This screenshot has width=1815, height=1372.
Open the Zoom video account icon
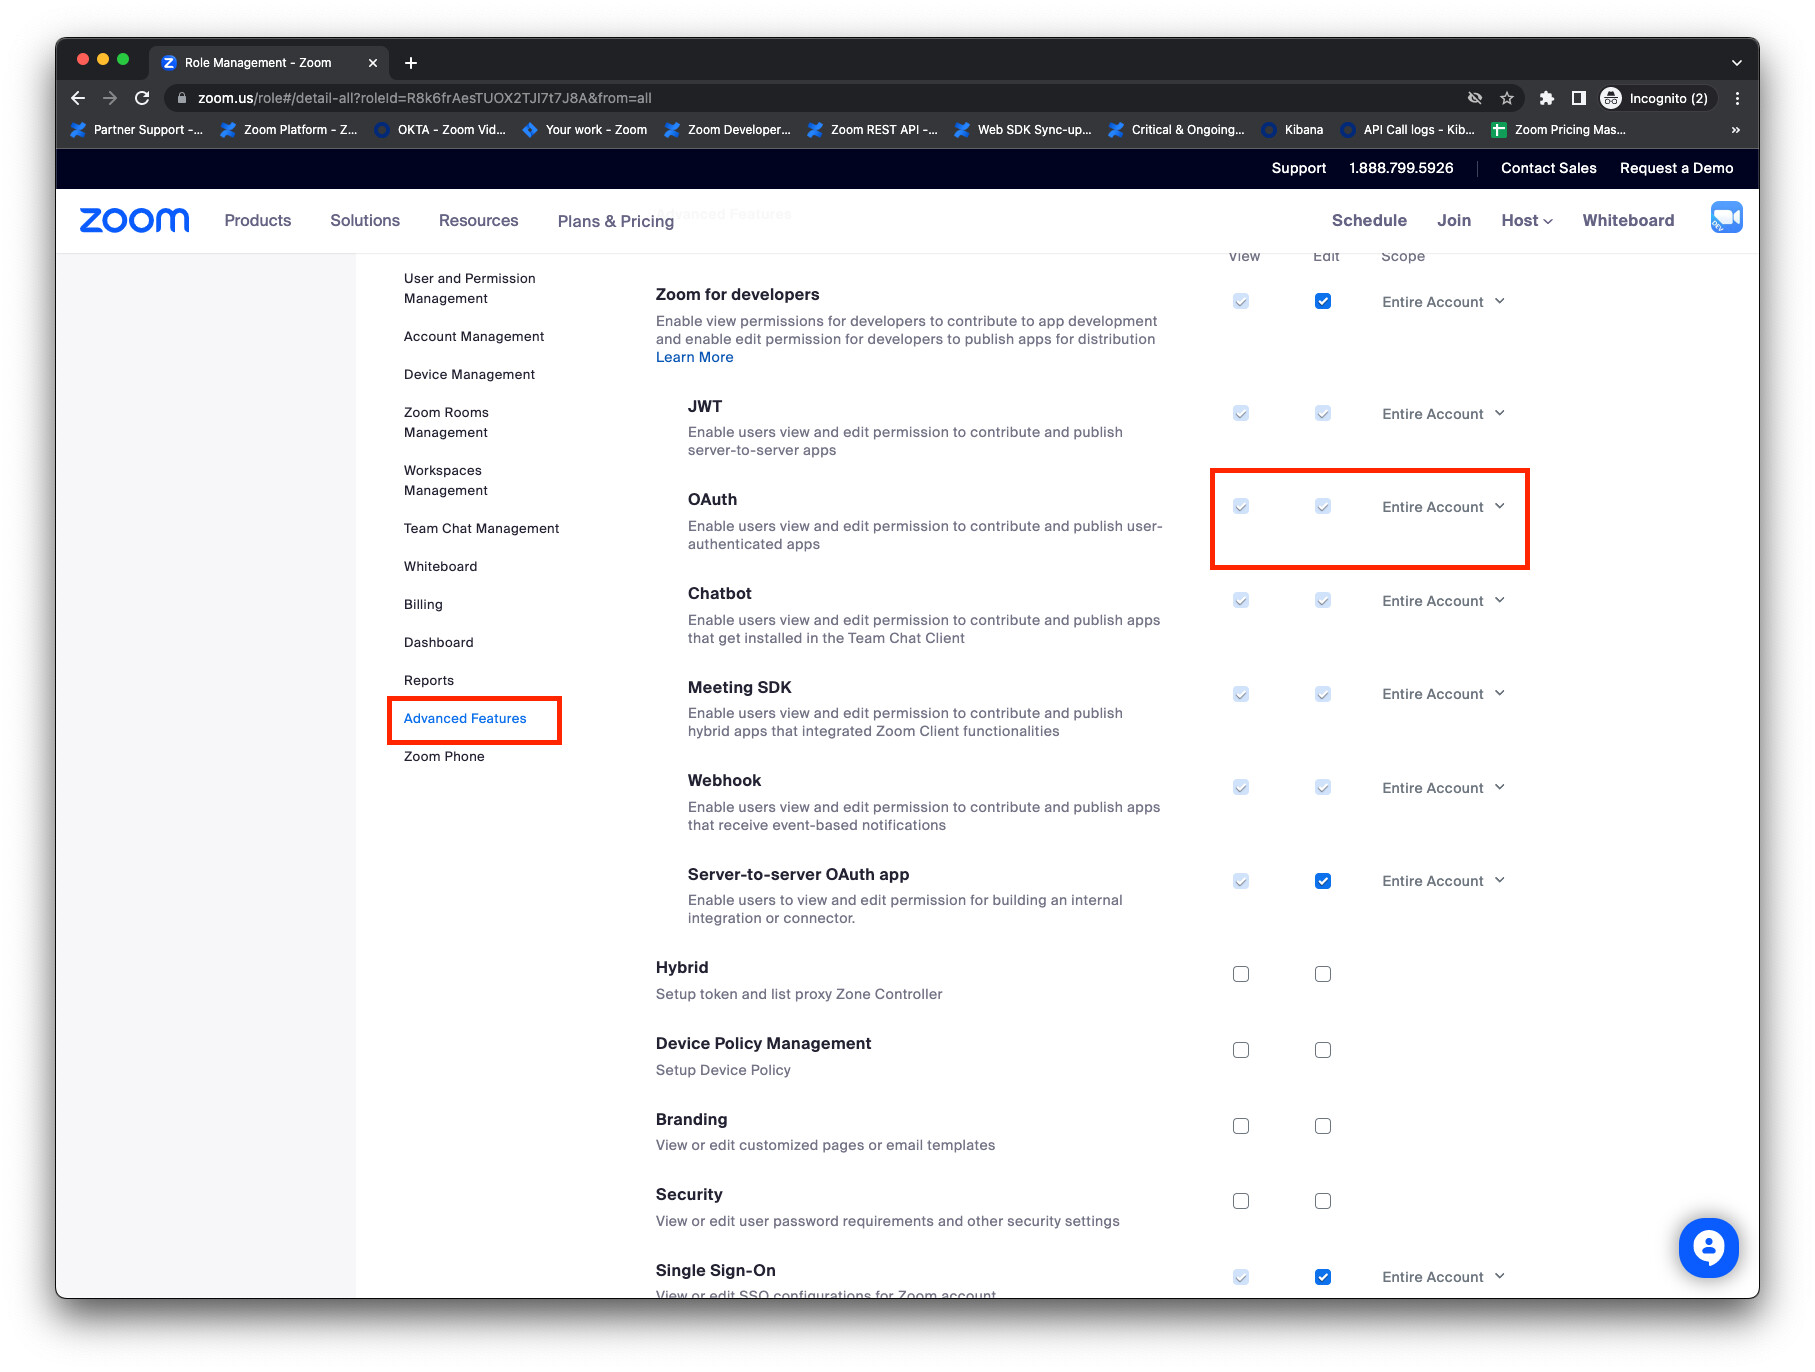click(x=1726, y=218)
